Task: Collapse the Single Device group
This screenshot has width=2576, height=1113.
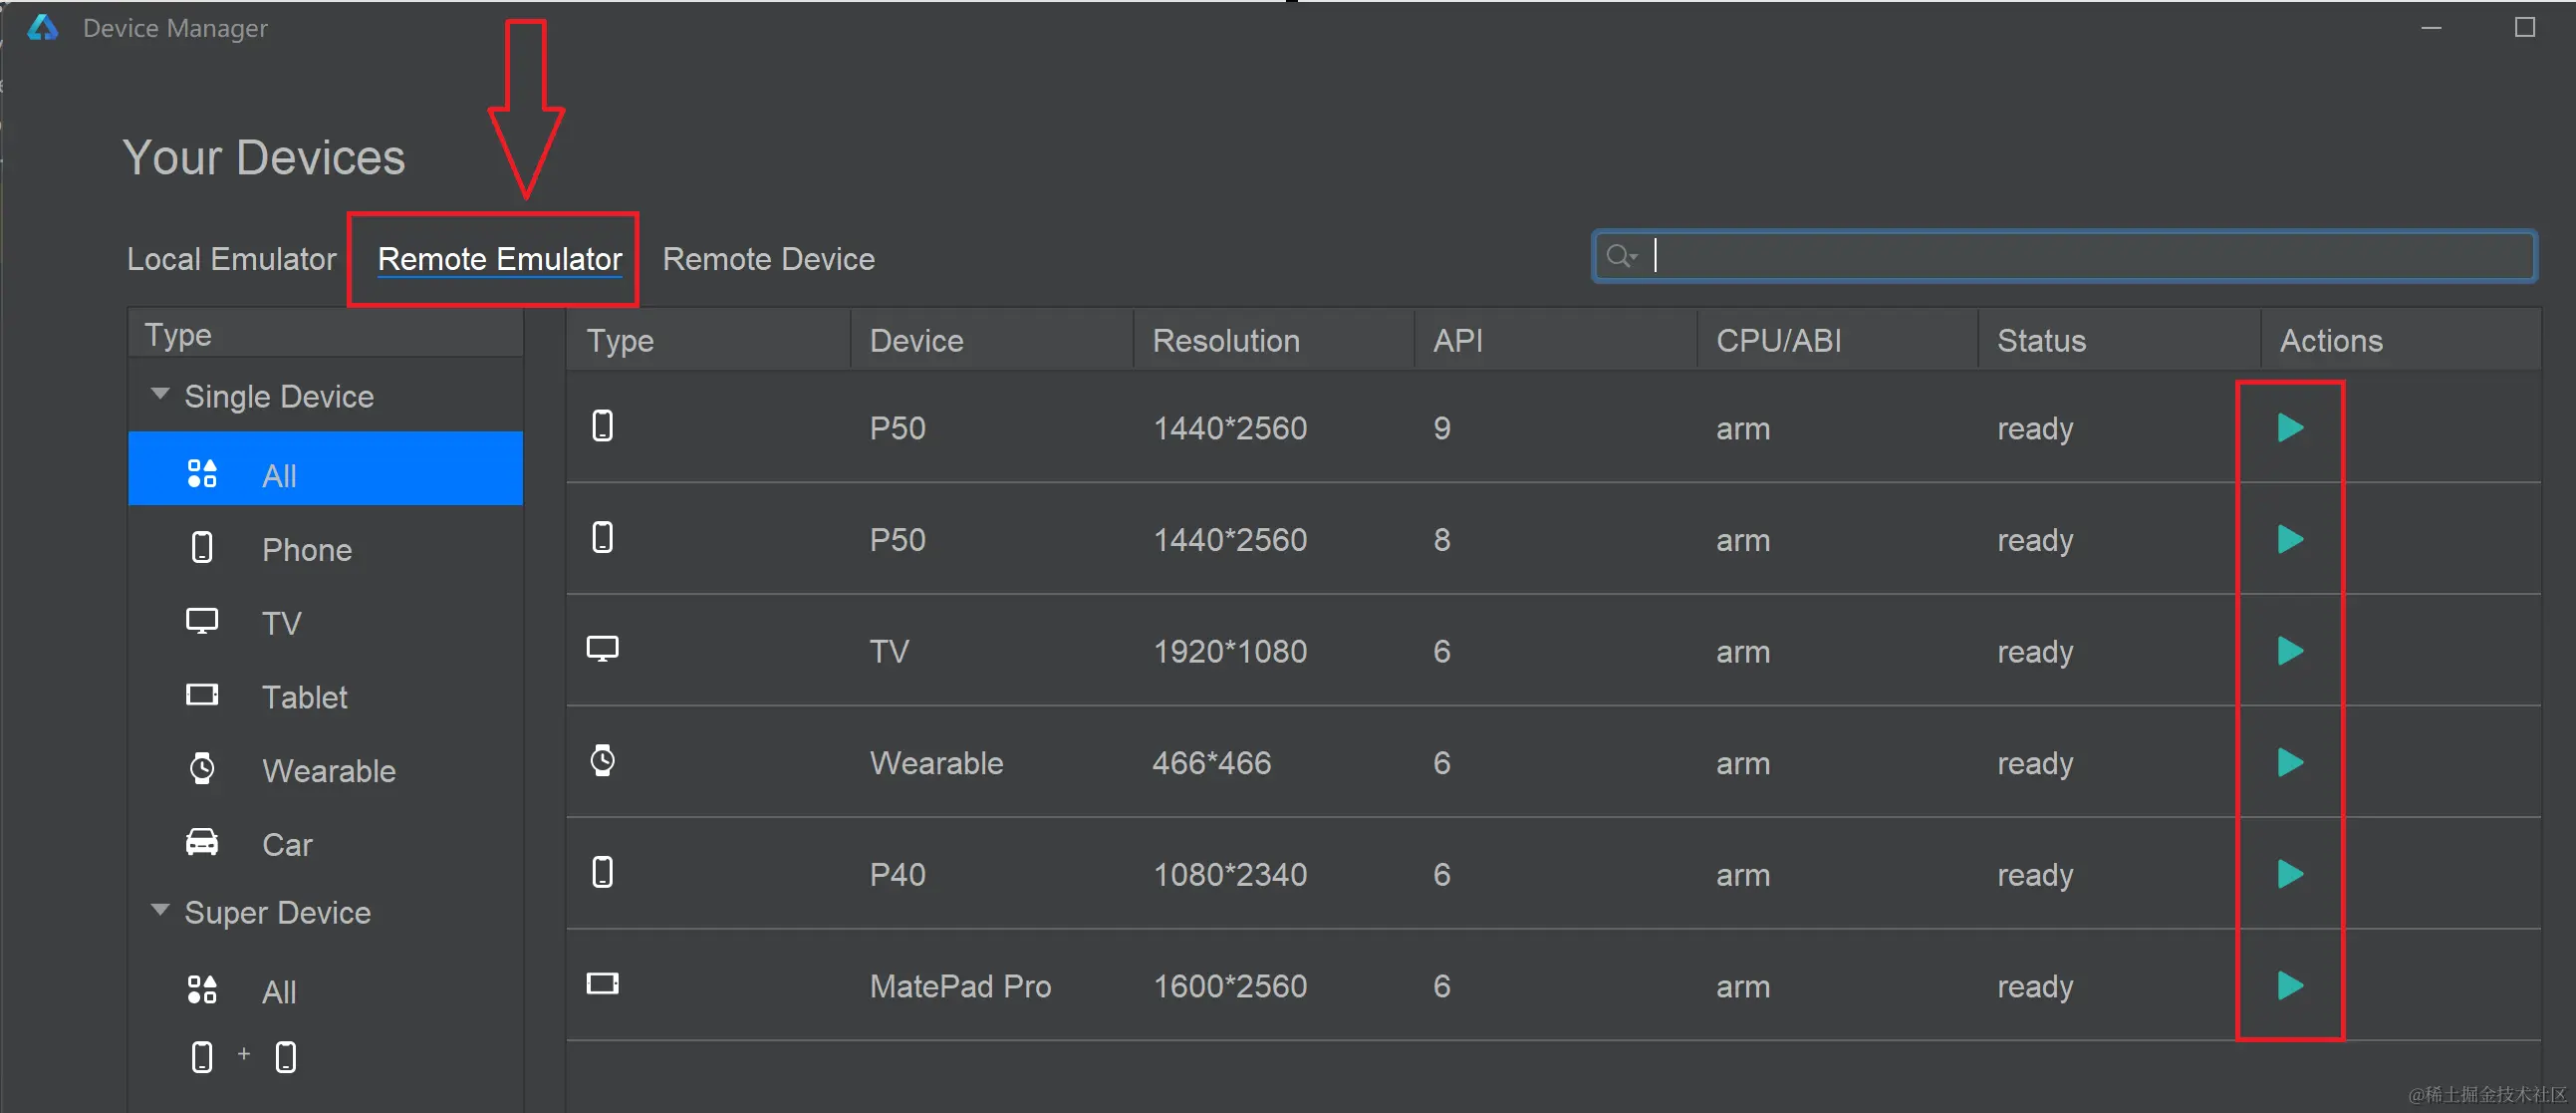Action: click(x=160, y=394)
